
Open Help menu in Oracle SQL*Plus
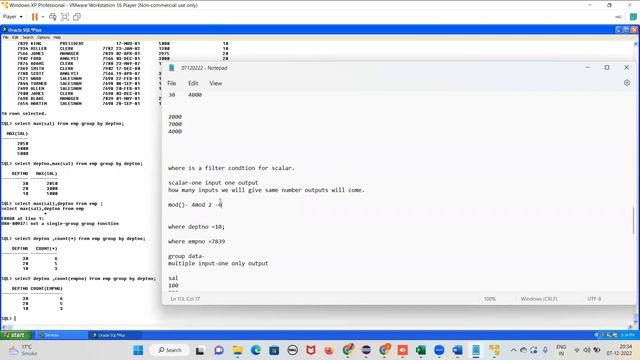tap(57, 37)
